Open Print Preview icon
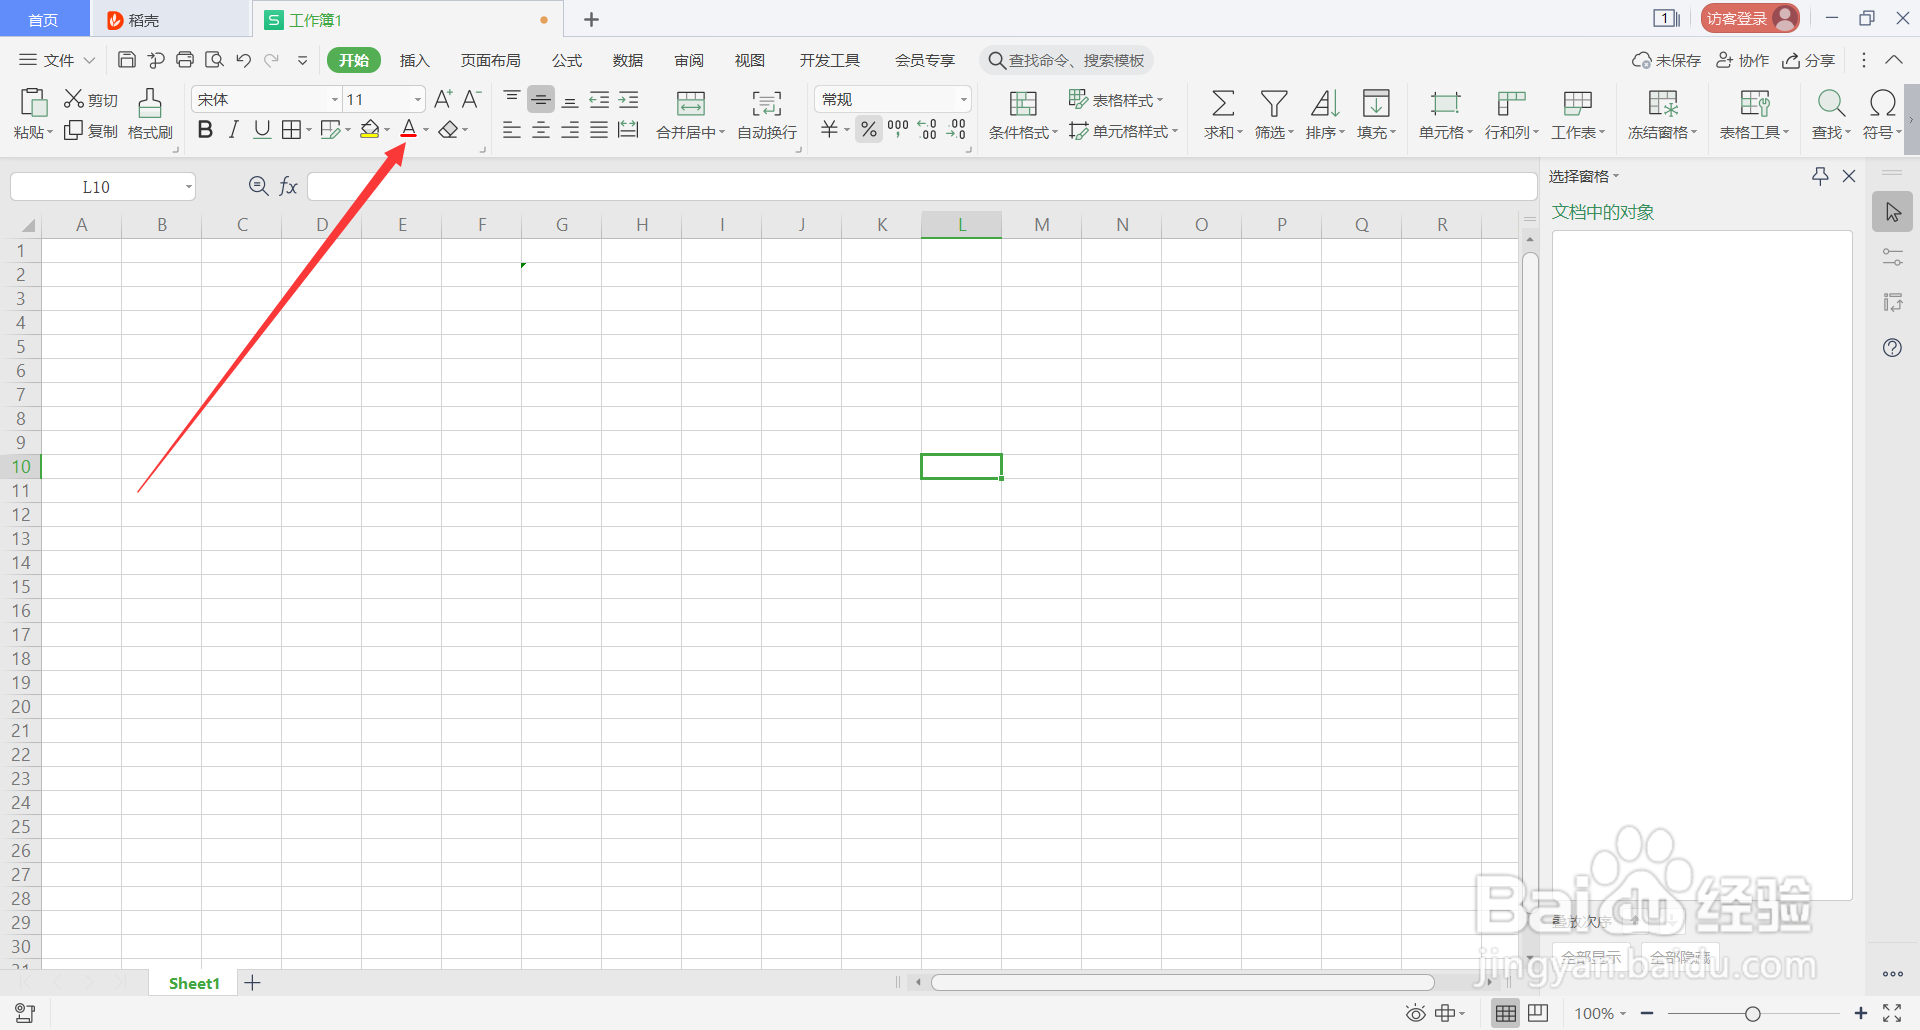Viewport: 1920px width, 1030px height. (214, 60)
